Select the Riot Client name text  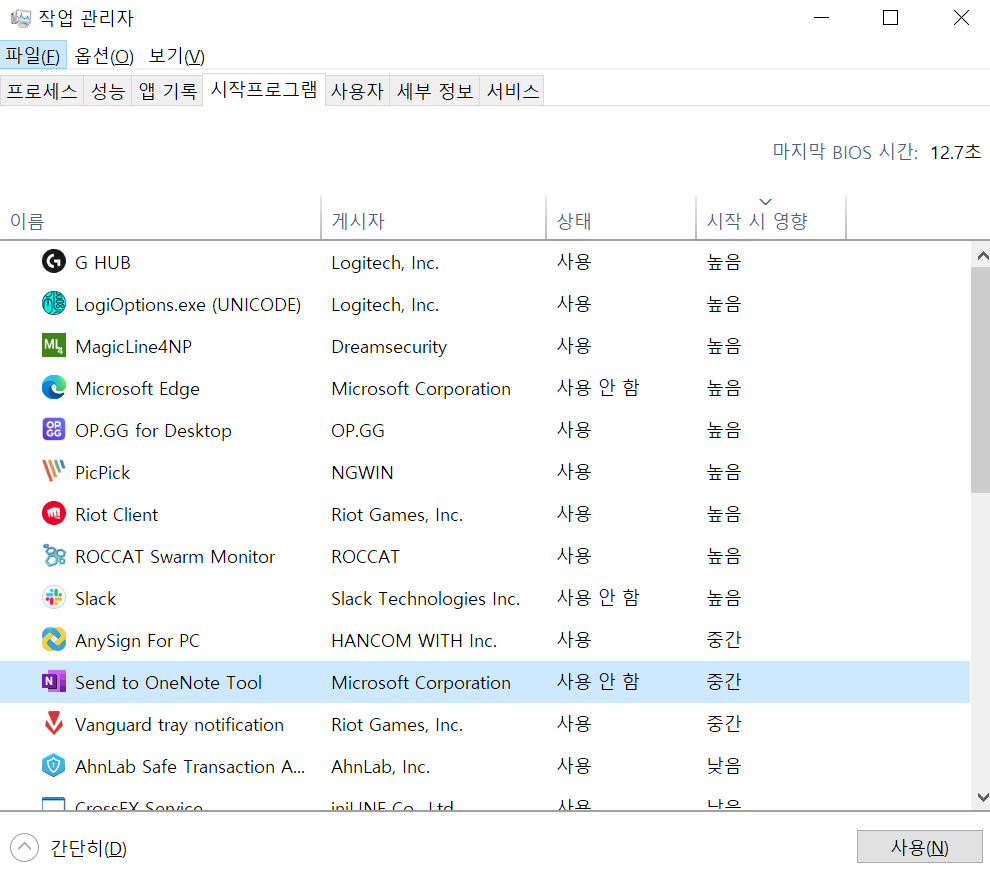pyautogui.click(x=116, y=515)
